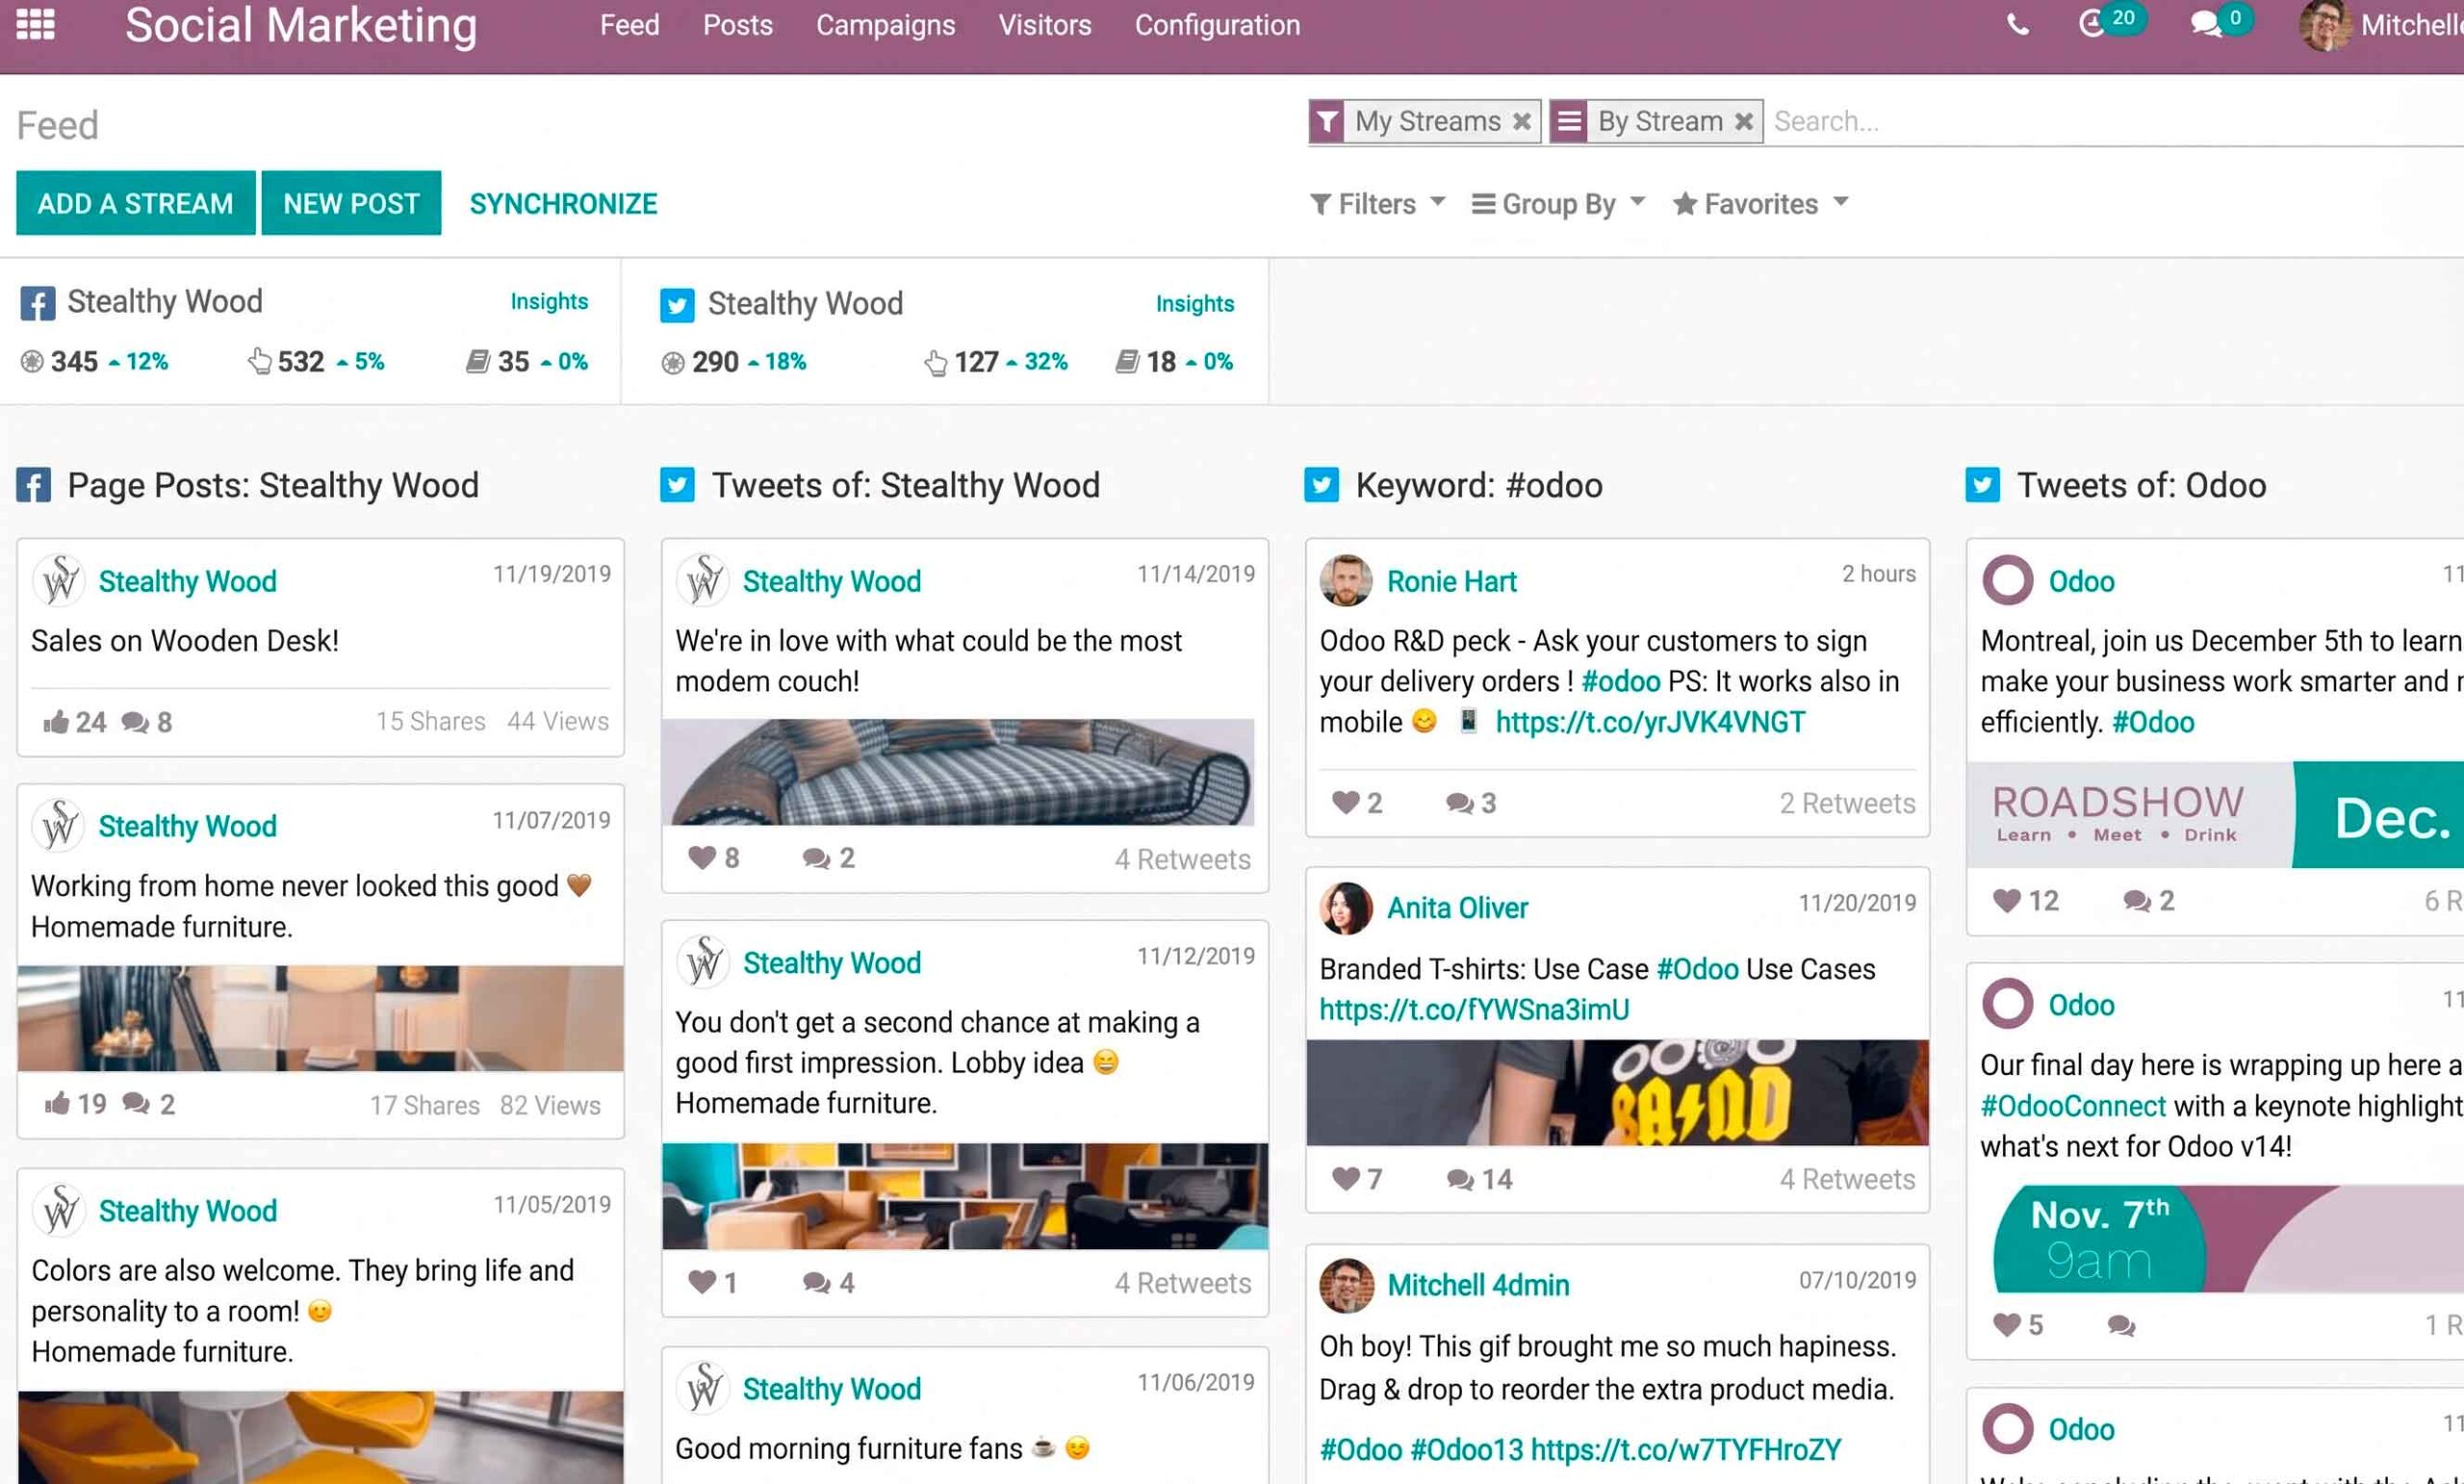Like the Sales on Wooden Desk post
The image size is (2464, 1484).
(x=56, y=721)
